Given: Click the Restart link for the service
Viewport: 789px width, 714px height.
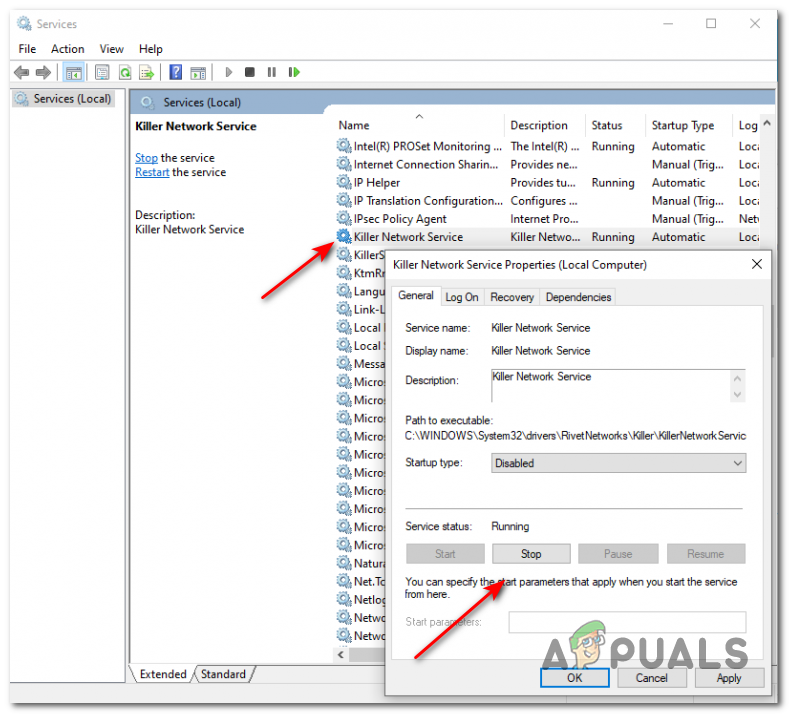Looking at the screenshot, I should pyautogui.click(x=152, y=173).
